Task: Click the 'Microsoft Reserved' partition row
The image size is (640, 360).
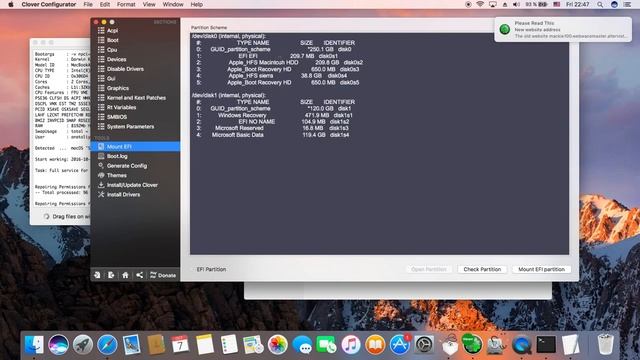Action: coord(272,128)
